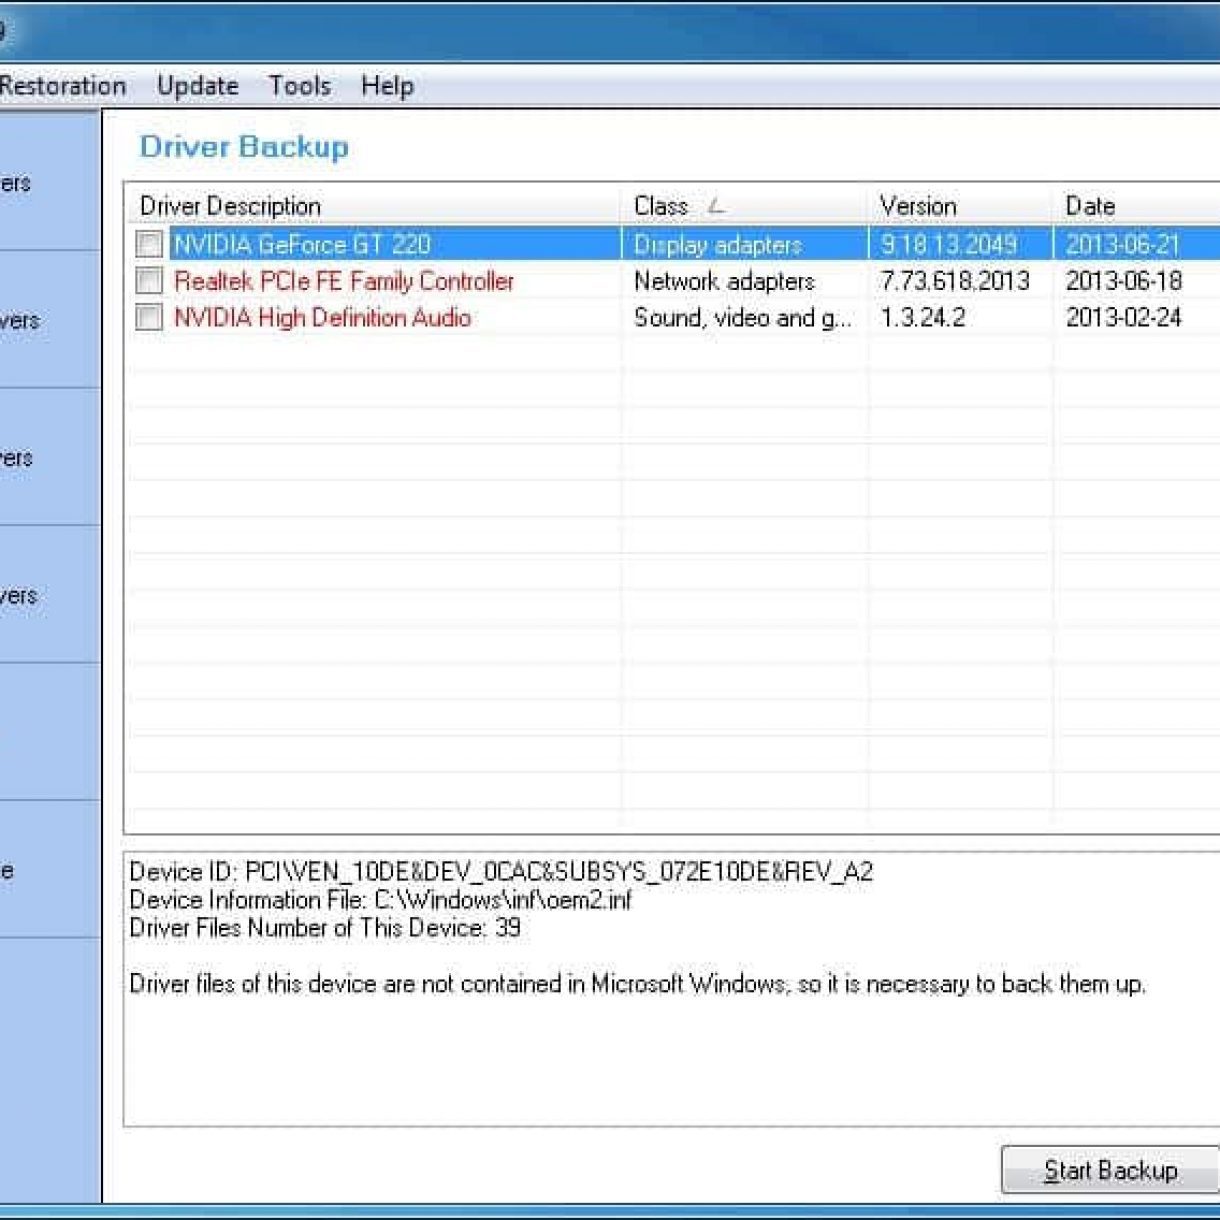Image resolution: width=1220 pixels, height=1220 pixels.
Task: Click the Device Information File path line
Action: coord(381,900)
